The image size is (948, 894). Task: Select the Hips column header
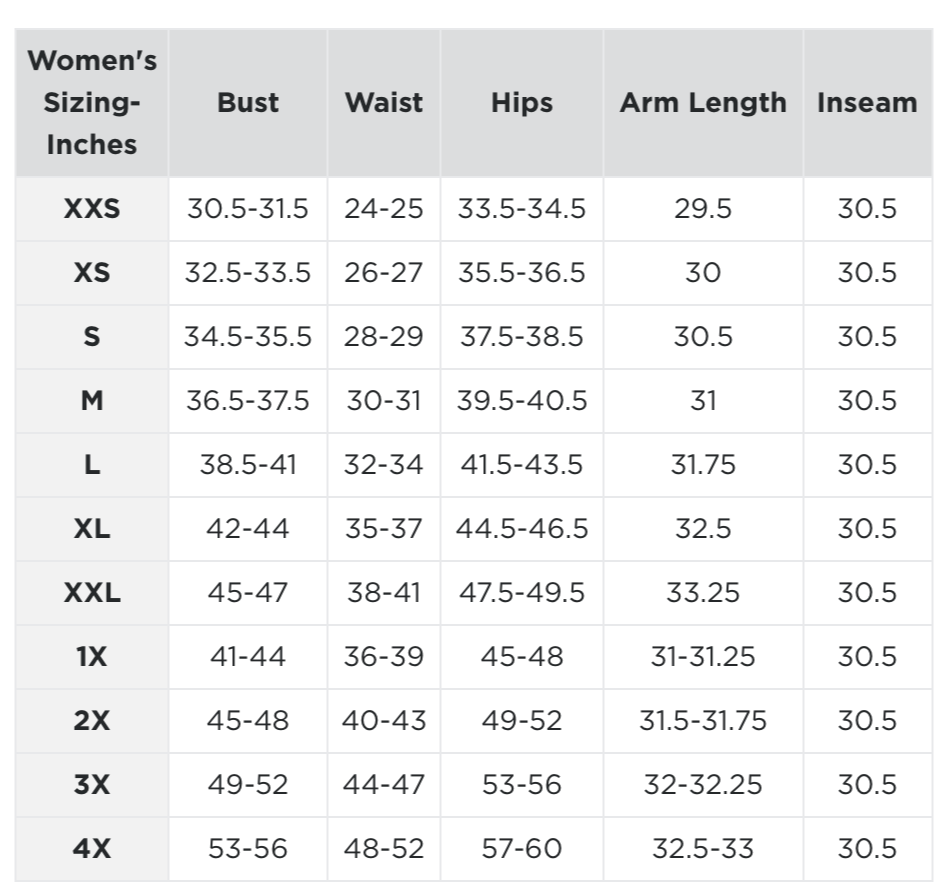pos(522,103)
